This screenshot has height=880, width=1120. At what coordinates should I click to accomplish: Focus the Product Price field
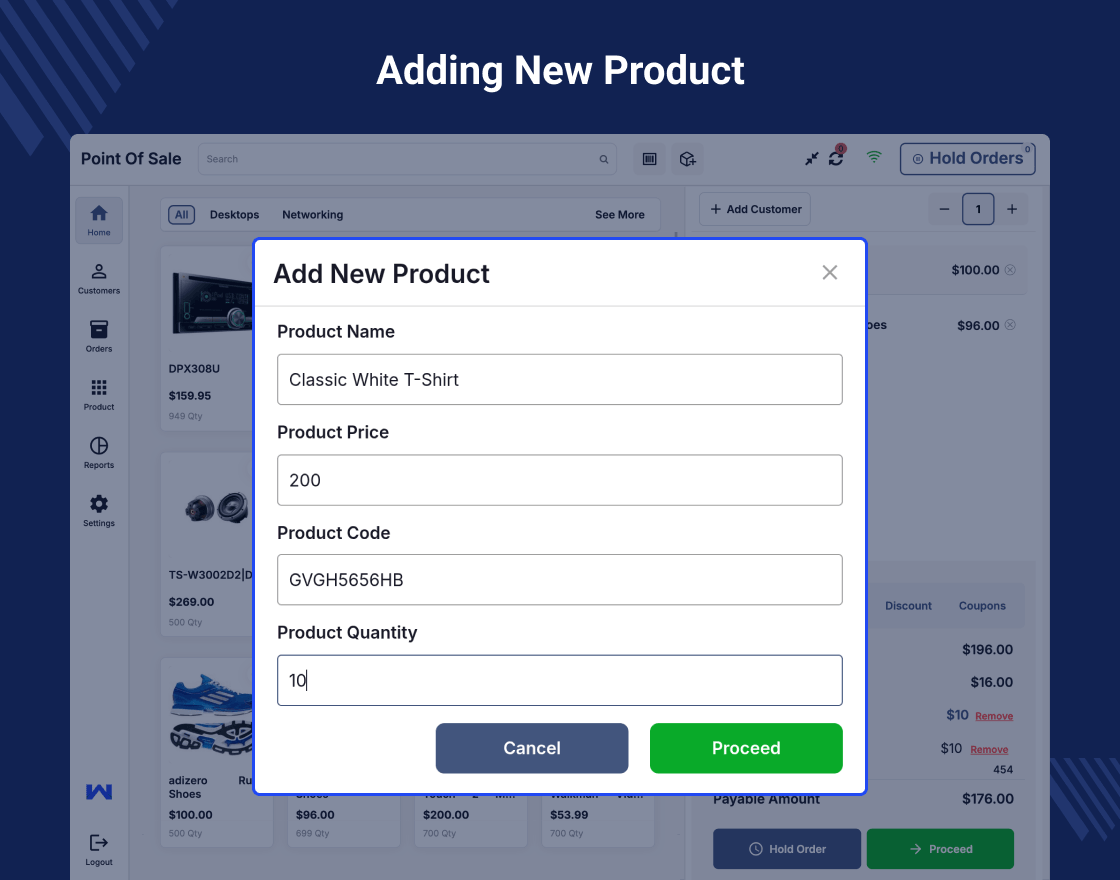point(560,480)
